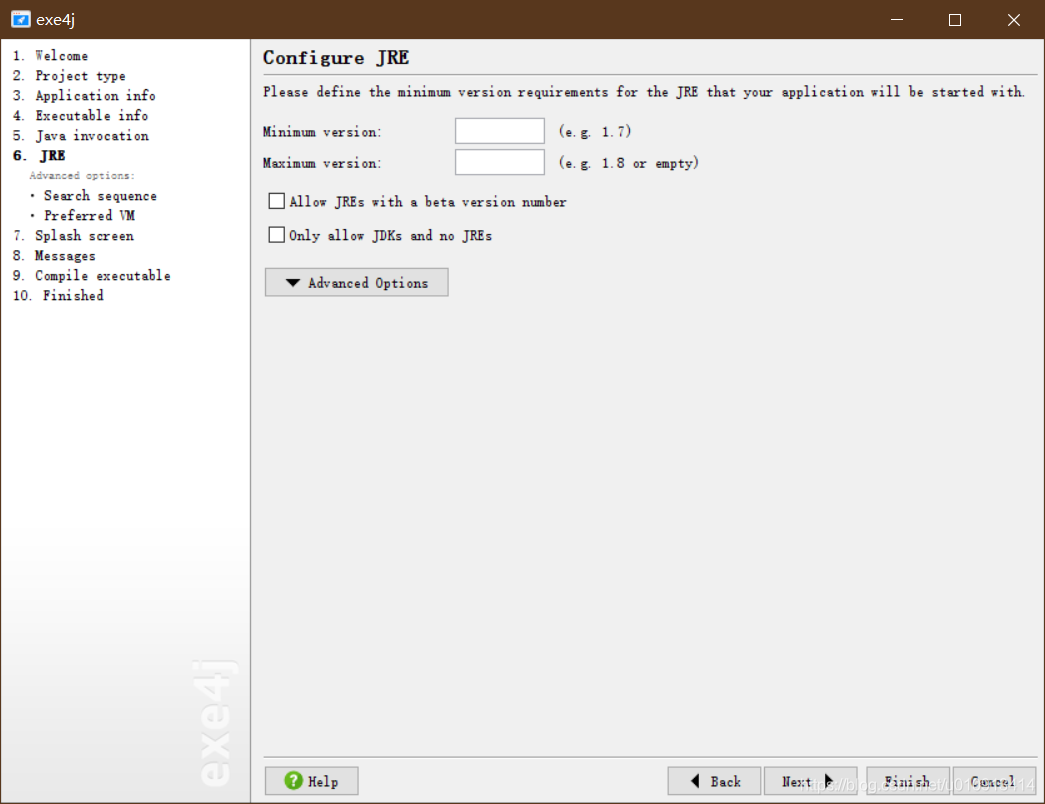This screenshot has width=1045, height=804.
Task: Select step 3 Application info
Action: (84, 96)
